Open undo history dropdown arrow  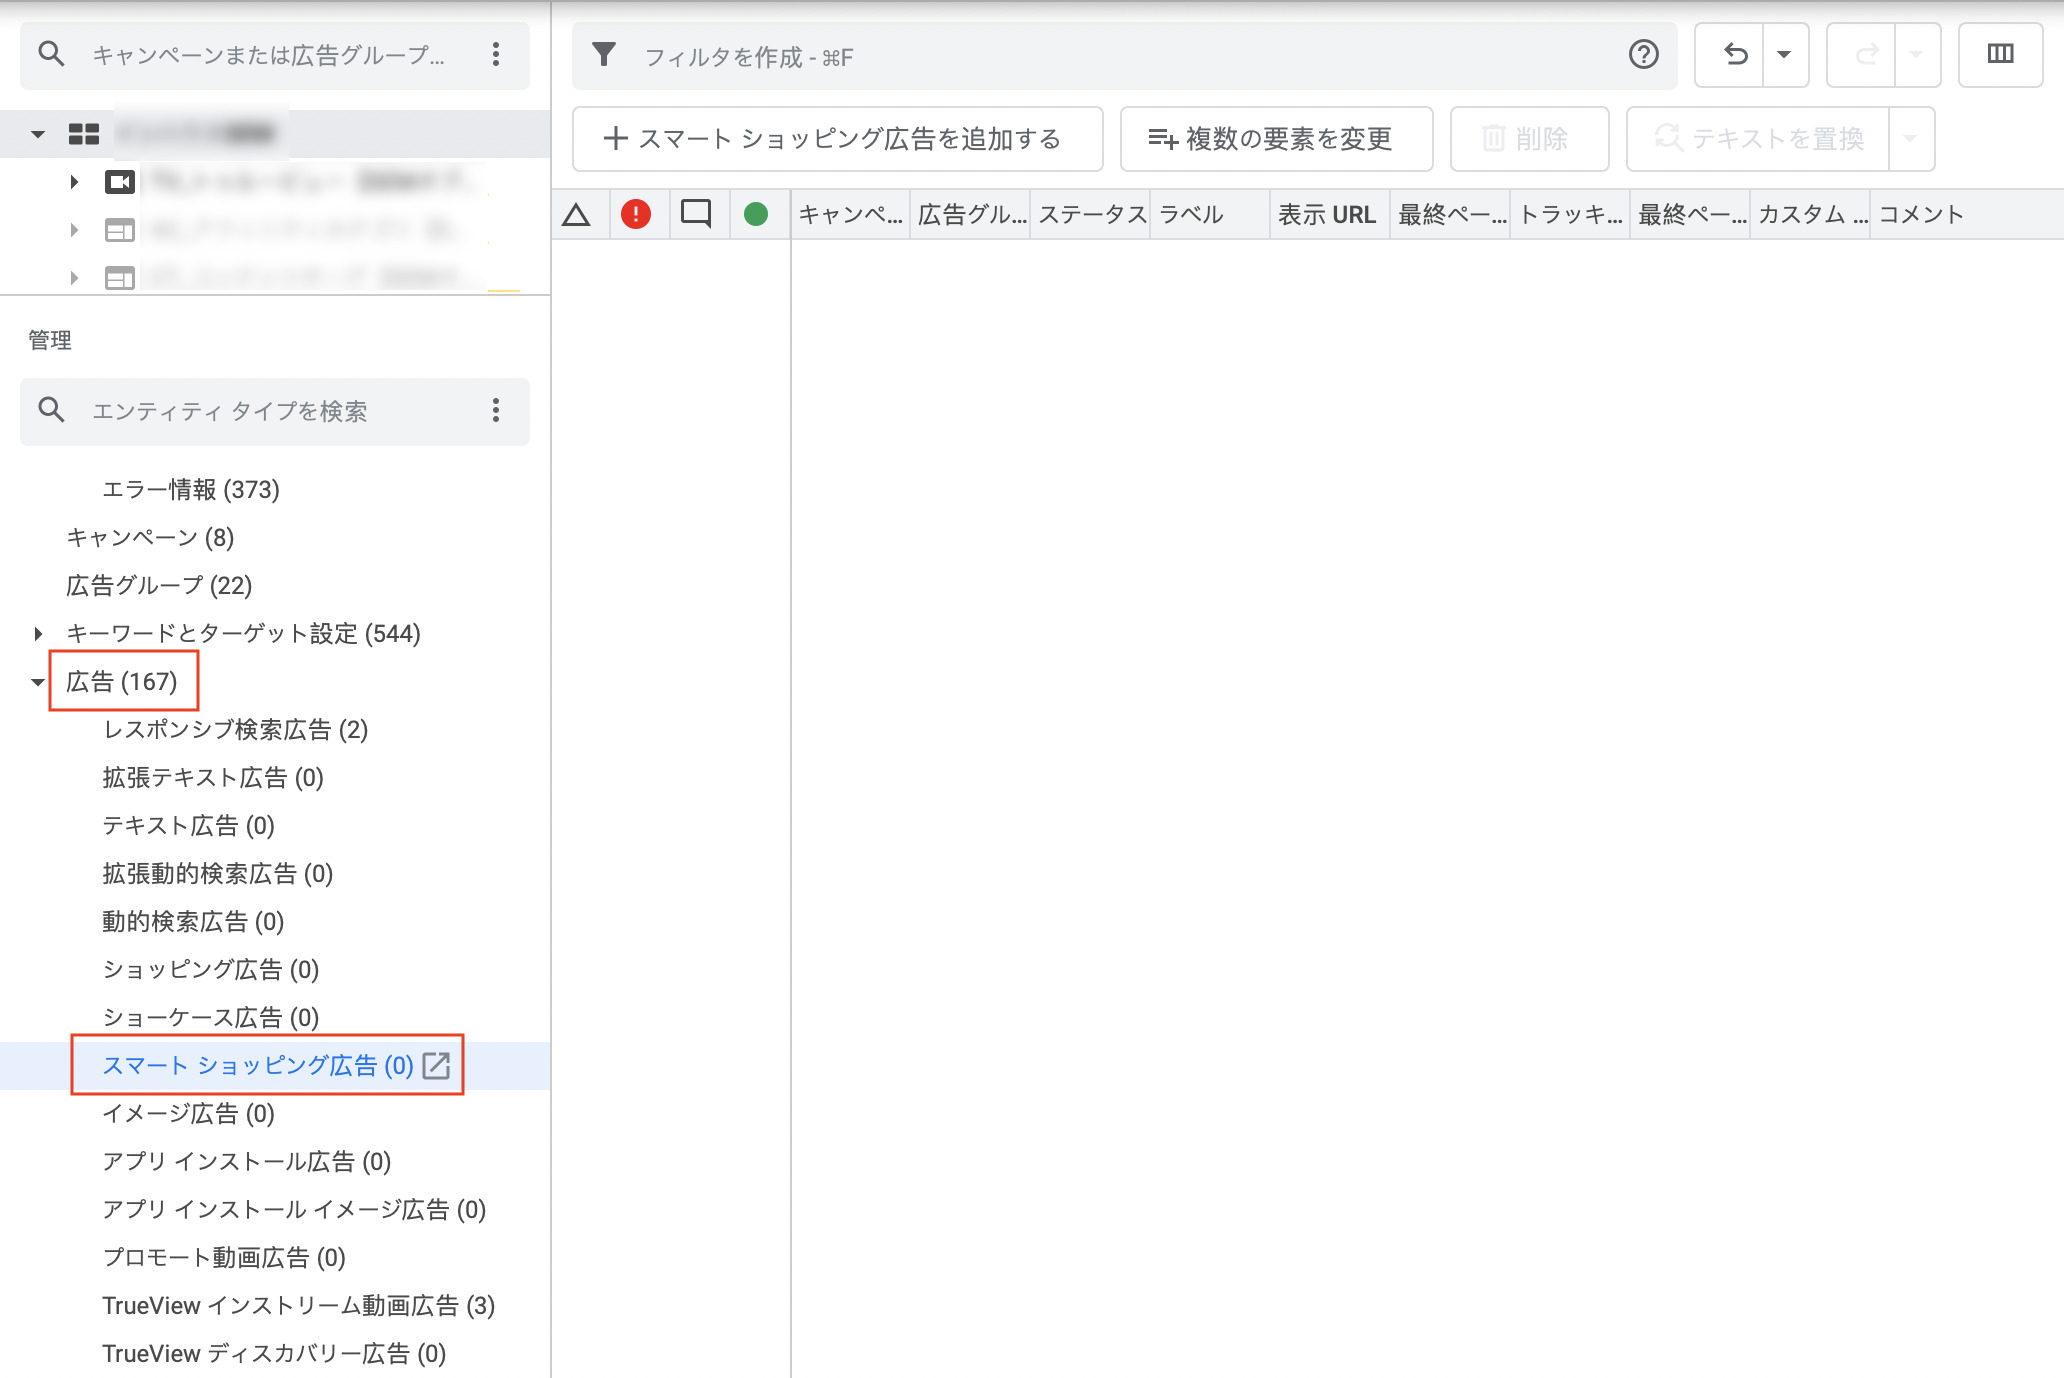pyautogui.click(x=1784, y=55)
